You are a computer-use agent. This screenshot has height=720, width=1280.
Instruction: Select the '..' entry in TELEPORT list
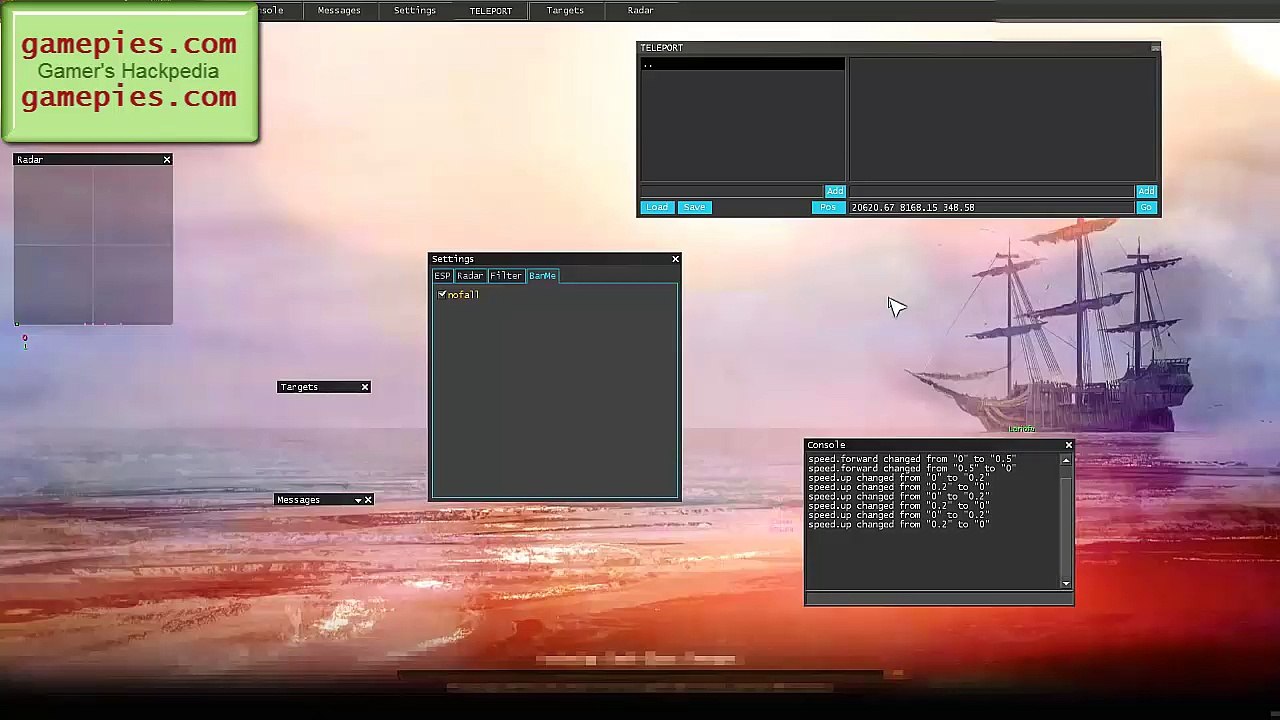pos(742,64)
